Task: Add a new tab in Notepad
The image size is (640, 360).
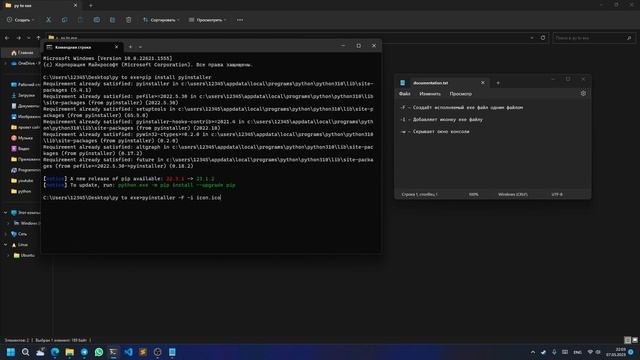Action: pos(498,83)
